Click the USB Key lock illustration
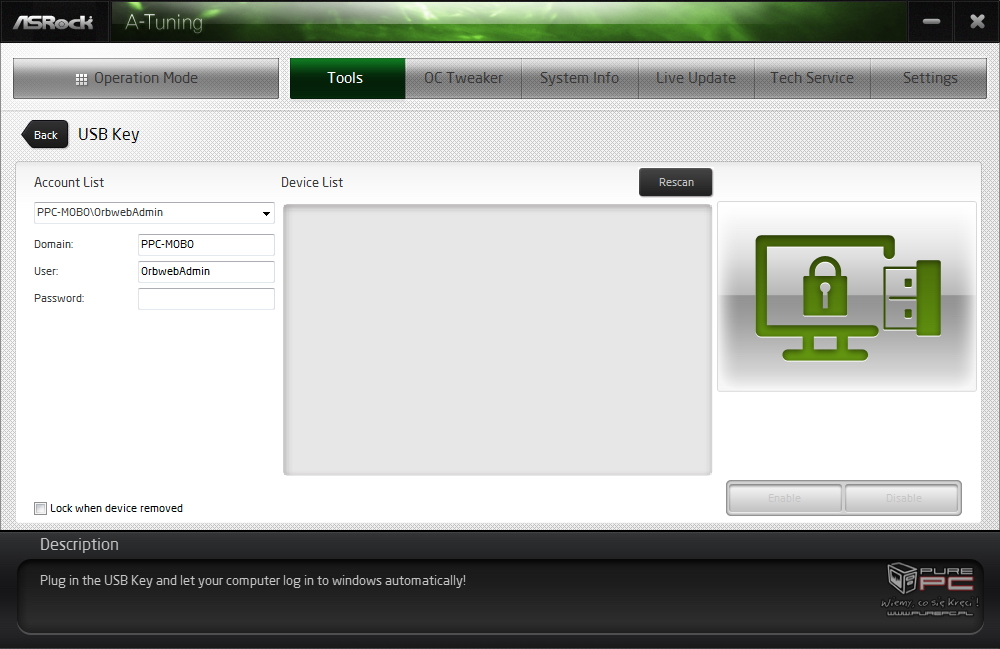Image resolution: width=1000 pixels, height=649 pixels. coord(847,296)
